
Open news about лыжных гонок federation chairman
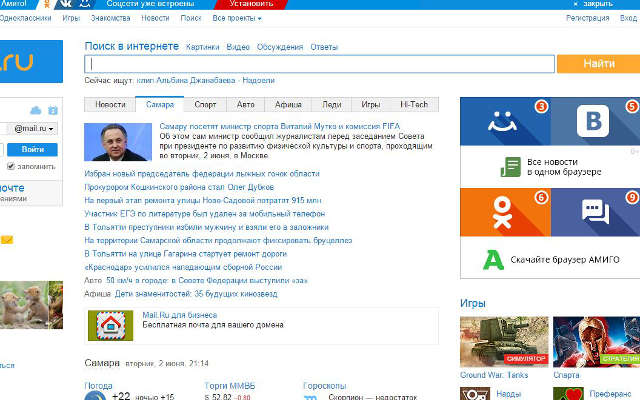coord(202,173)
